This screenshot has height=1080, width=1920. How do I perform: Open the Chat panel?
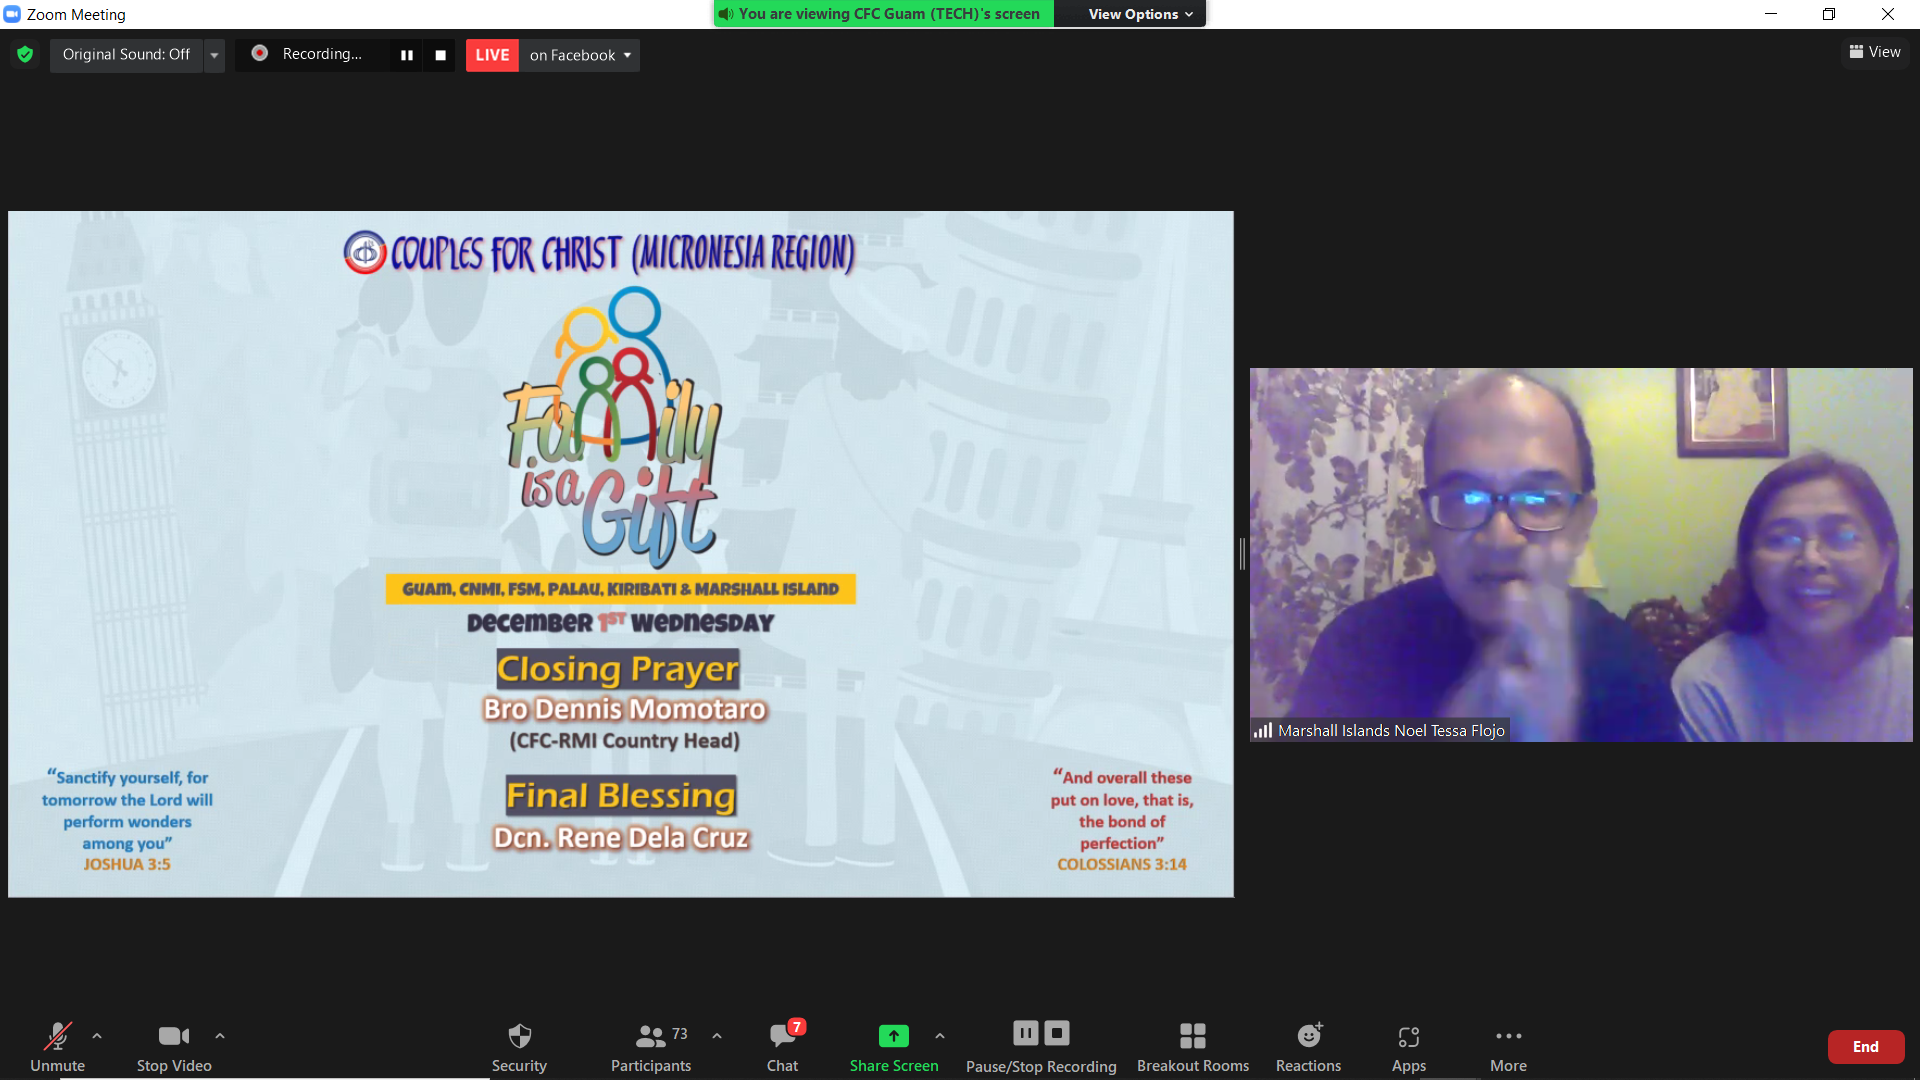tap(782, 1047)
